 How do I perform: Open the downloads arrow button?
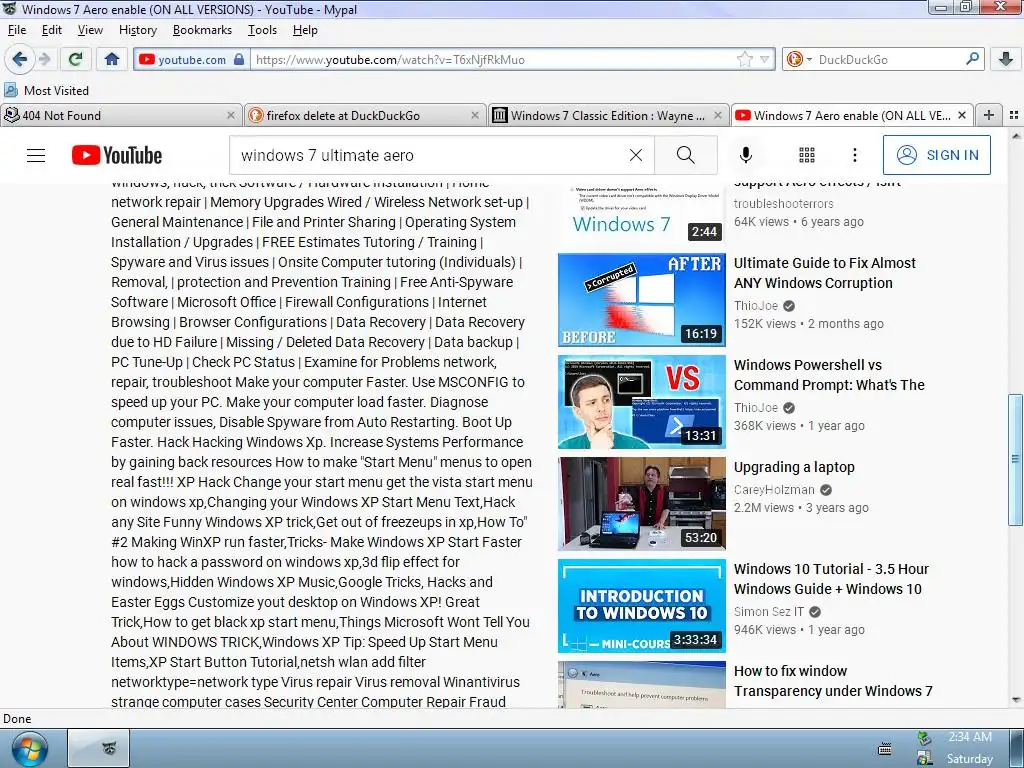point(1006,59)
